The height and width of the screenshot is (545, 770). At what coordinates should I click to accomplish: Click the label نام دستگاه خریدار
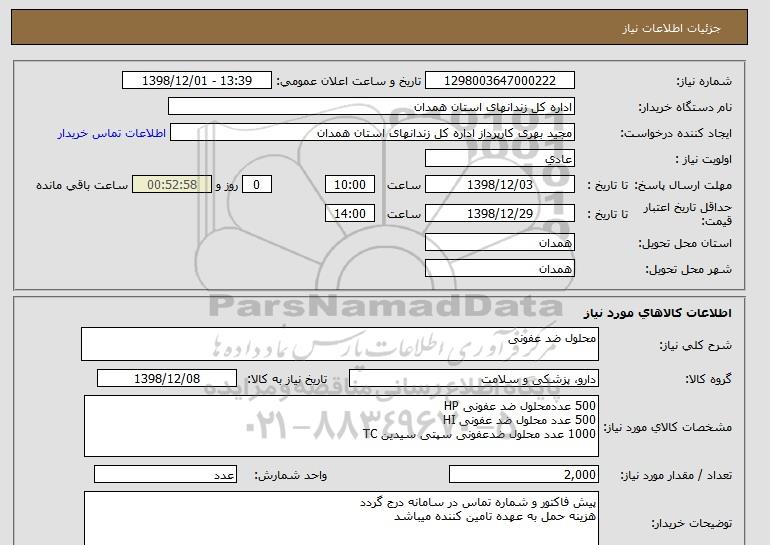click(x=685, y=107)
